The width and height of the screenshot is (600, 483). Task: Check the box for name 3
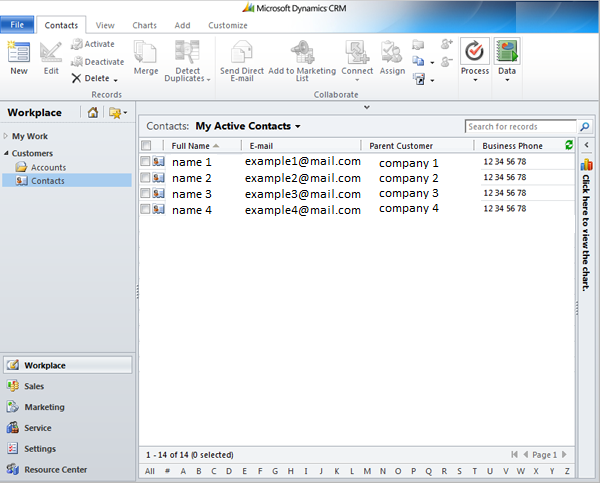pyautogui.click(x=145, y=193)
